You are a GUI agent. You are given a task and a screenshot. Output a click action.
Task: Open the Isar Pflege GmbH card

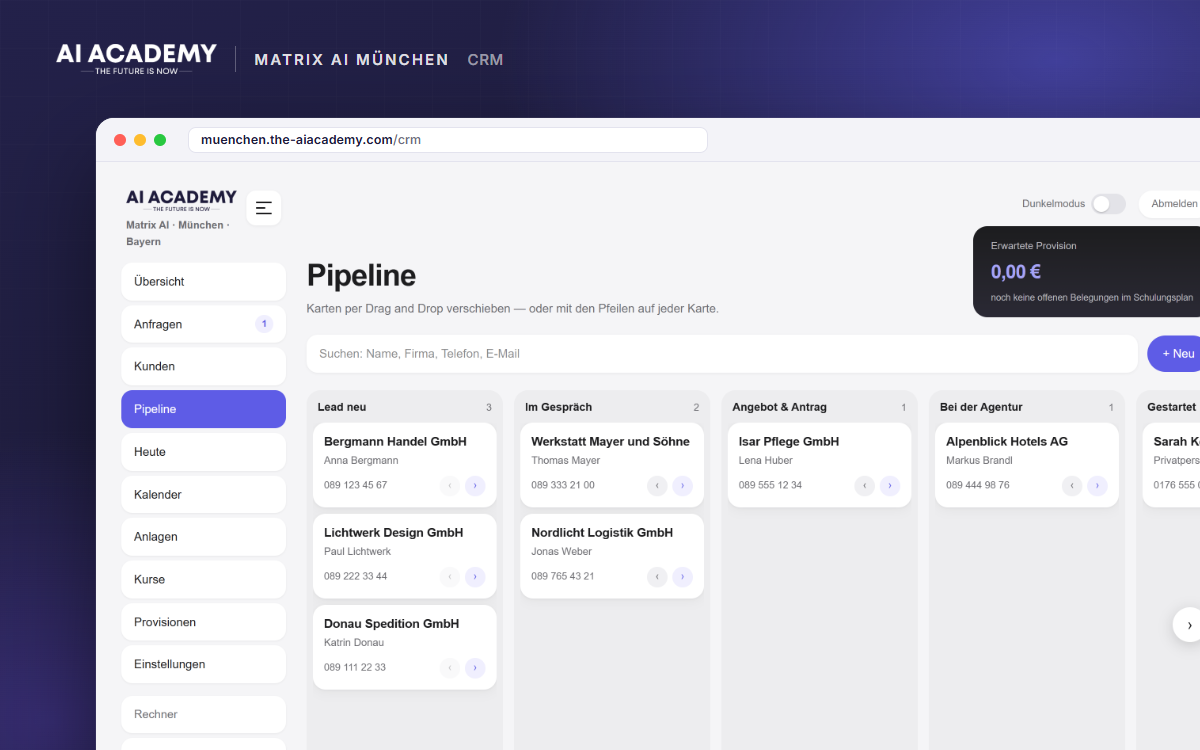coord(819,465)
